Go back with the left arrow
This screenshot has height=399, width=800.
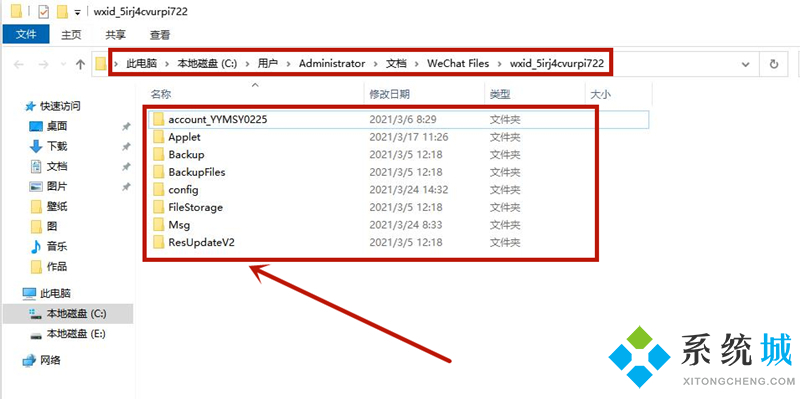pos(18,64)
